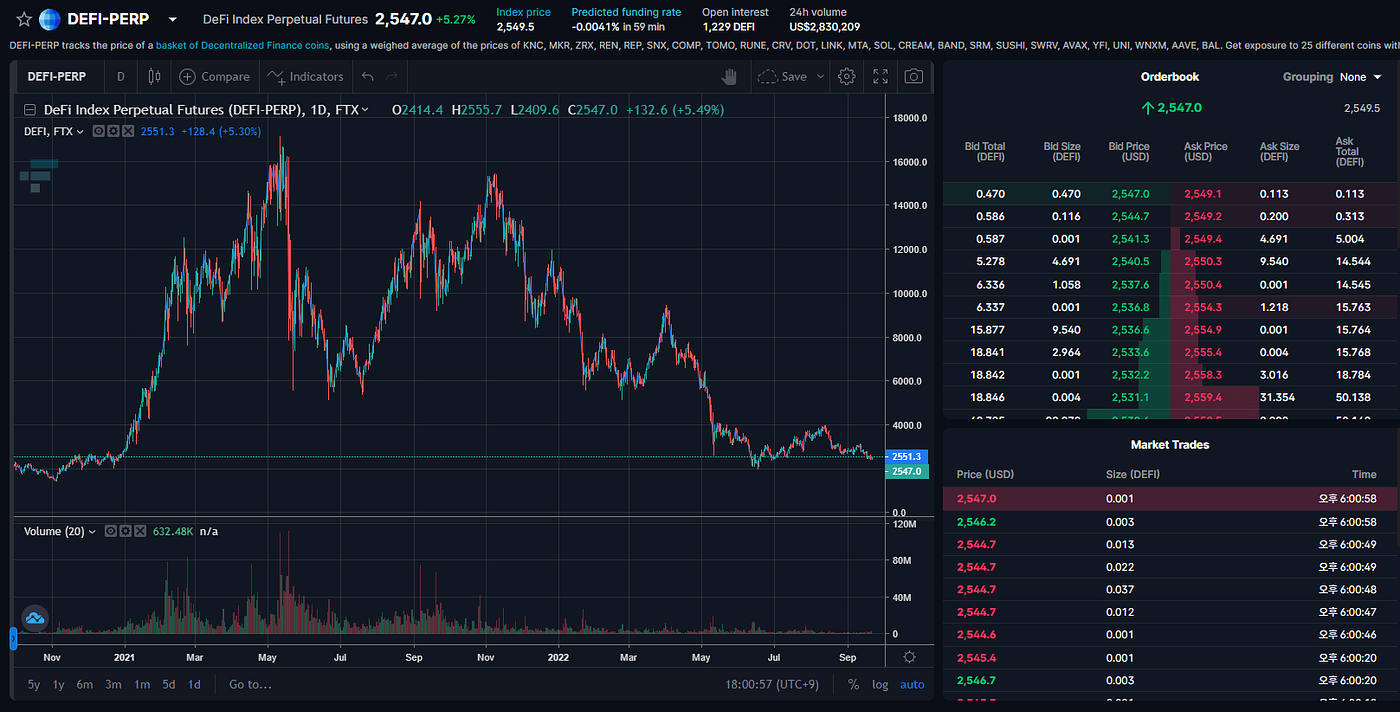The width and height of the screenshot is (1400, 712).
Task: Toggle log scale mode
Action: click(880, 684)
